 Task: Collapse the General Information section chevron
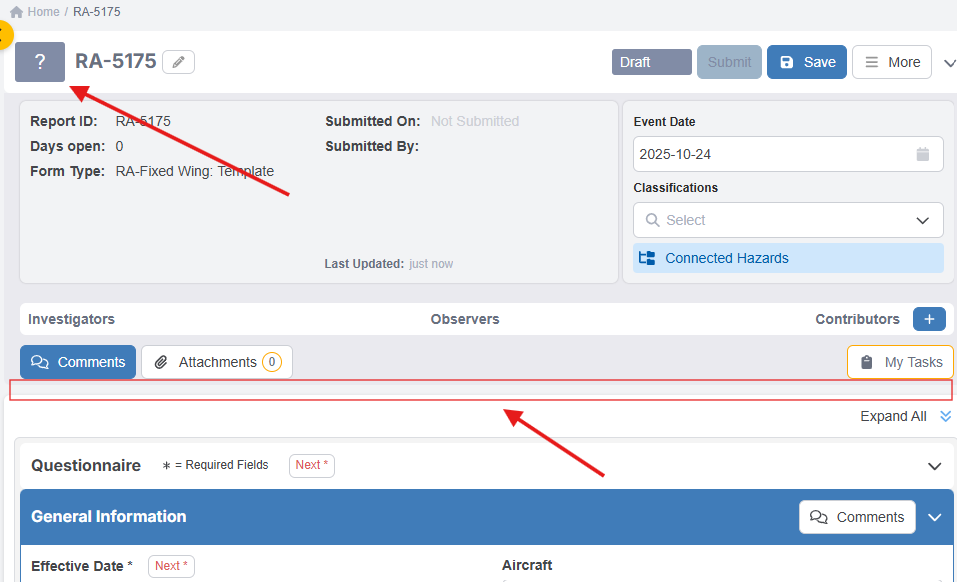point(934,517)
